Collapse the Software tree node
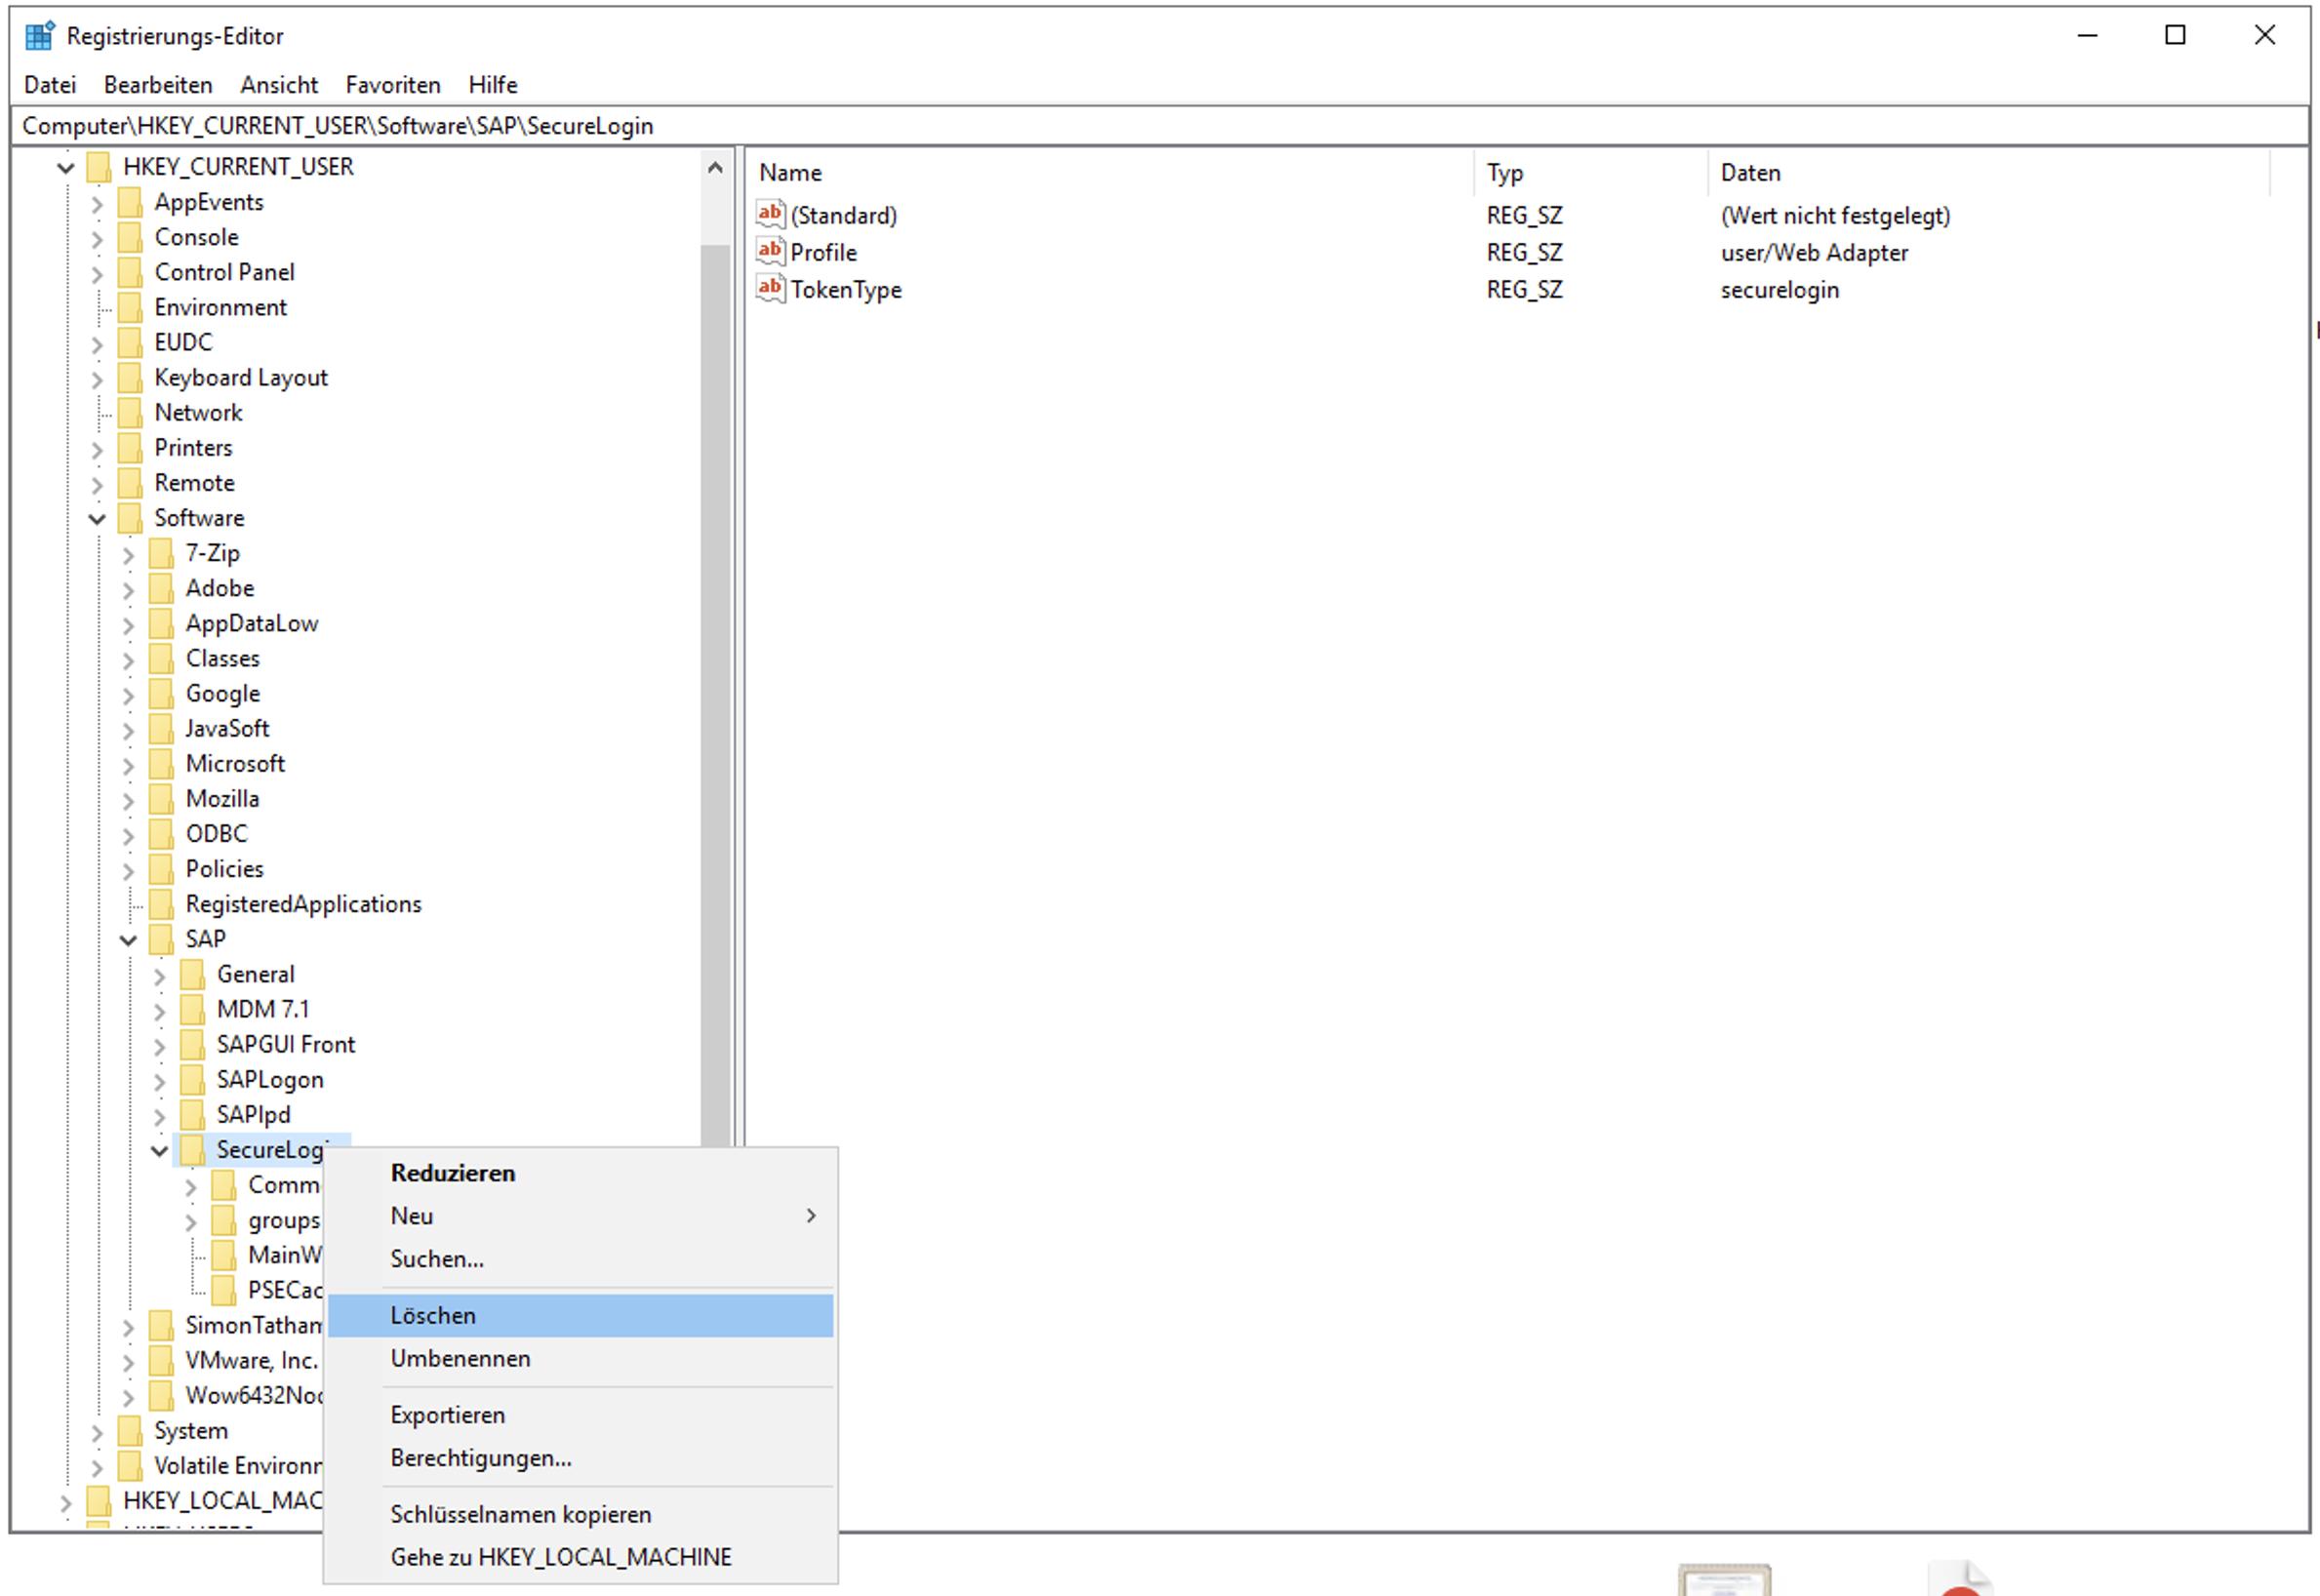Image resolution: width=2320 pixels, height=1596 pixels. click(97, 518)
